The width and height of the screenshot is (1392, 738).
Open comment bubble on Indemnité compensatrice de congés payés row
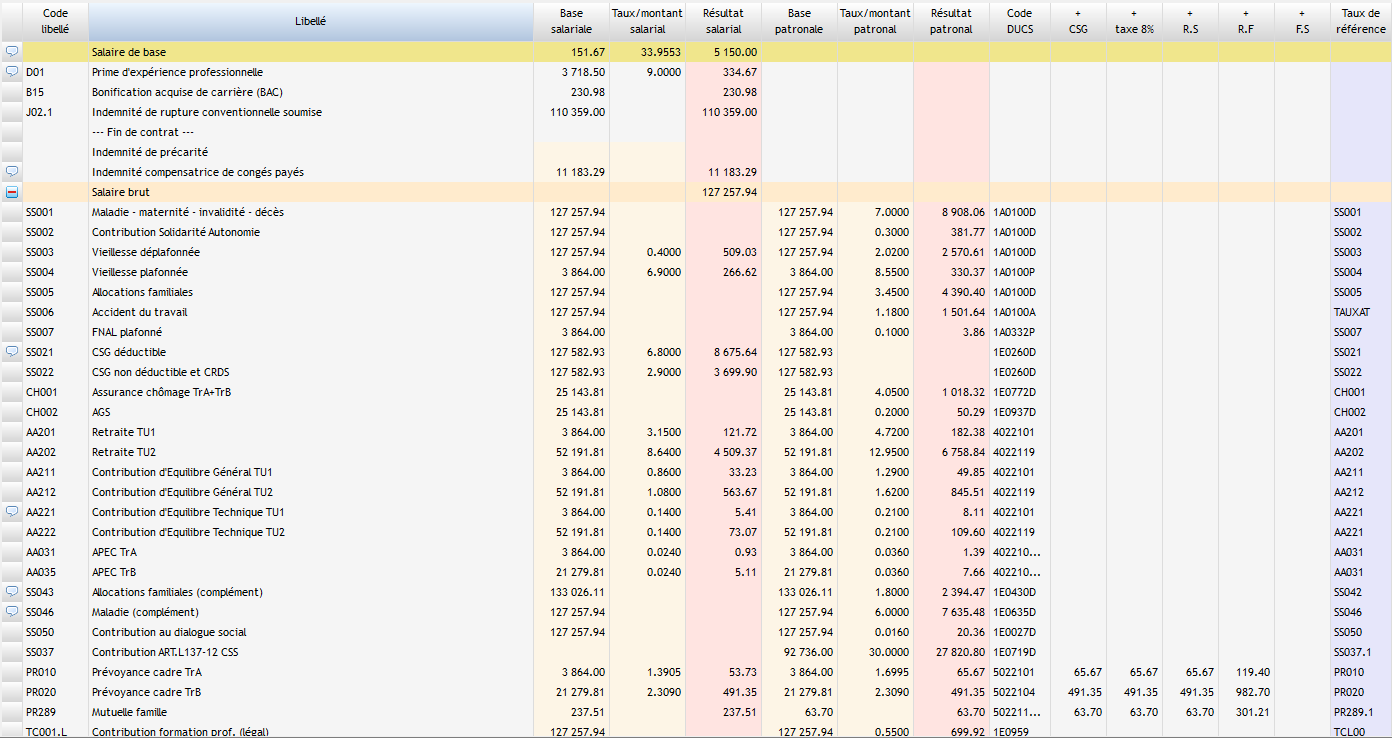(x=12, y=172)
